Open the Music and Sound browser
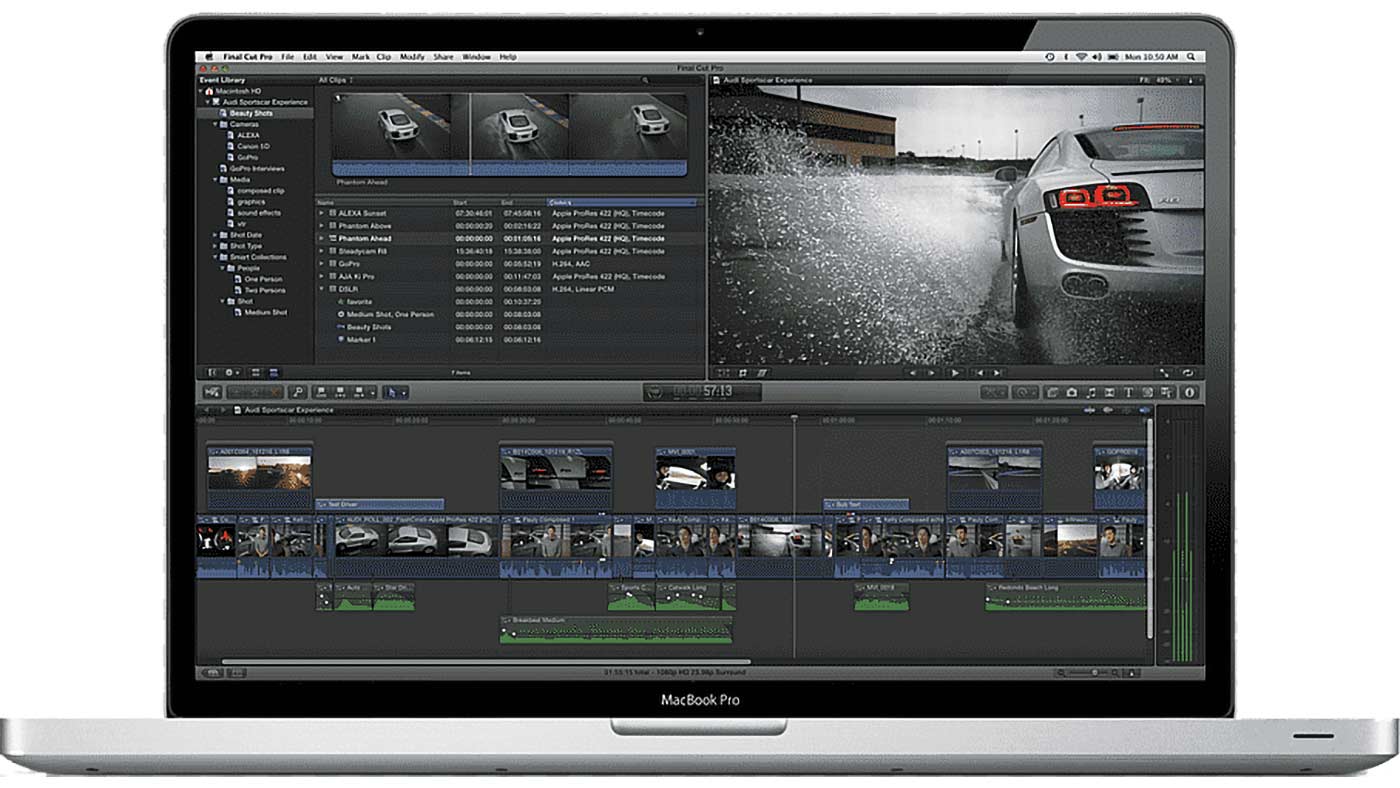 pyautogui.click(x=1091, y=393)
